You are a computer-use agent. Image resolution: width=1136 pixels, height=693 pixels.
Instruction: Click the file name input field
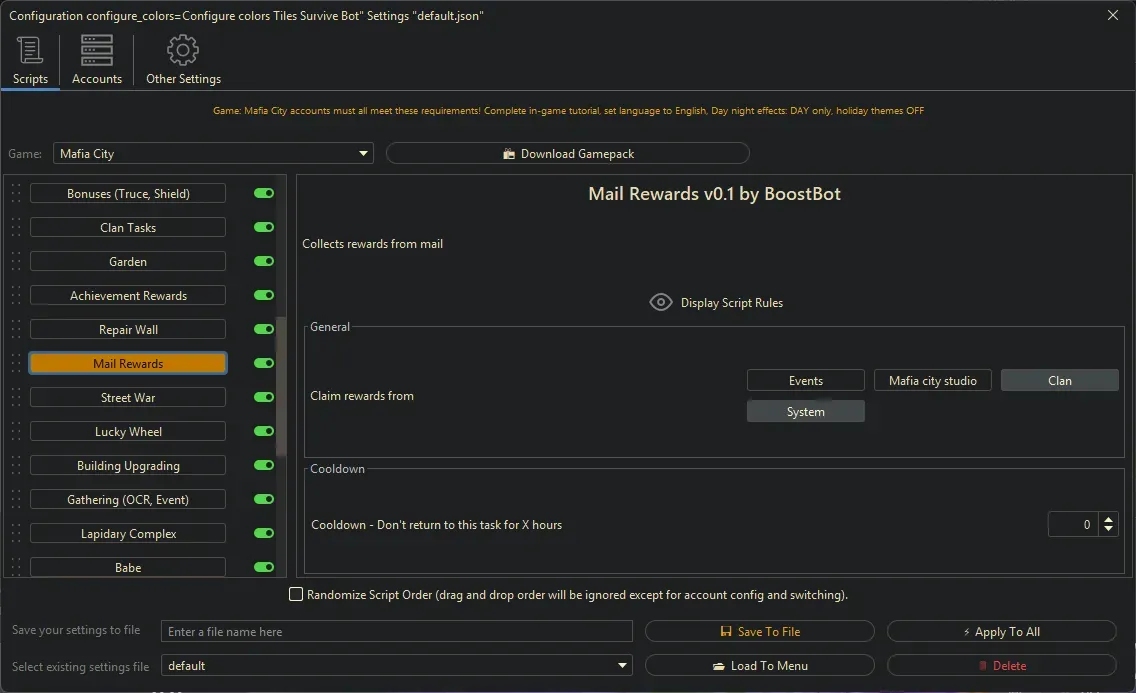(x=397, y=631)
